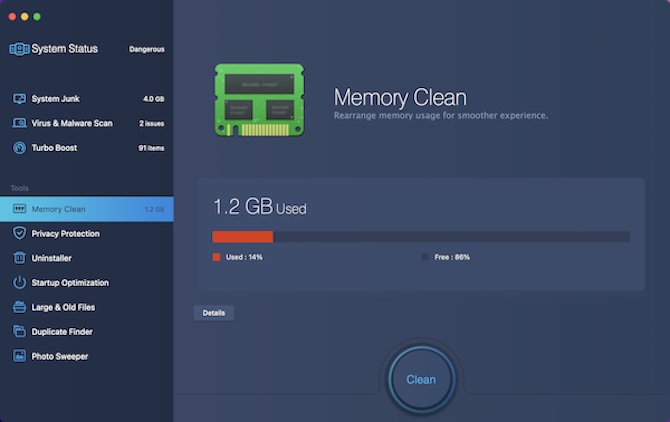Select Privacy Protection tool

click(x=87, y=234)
